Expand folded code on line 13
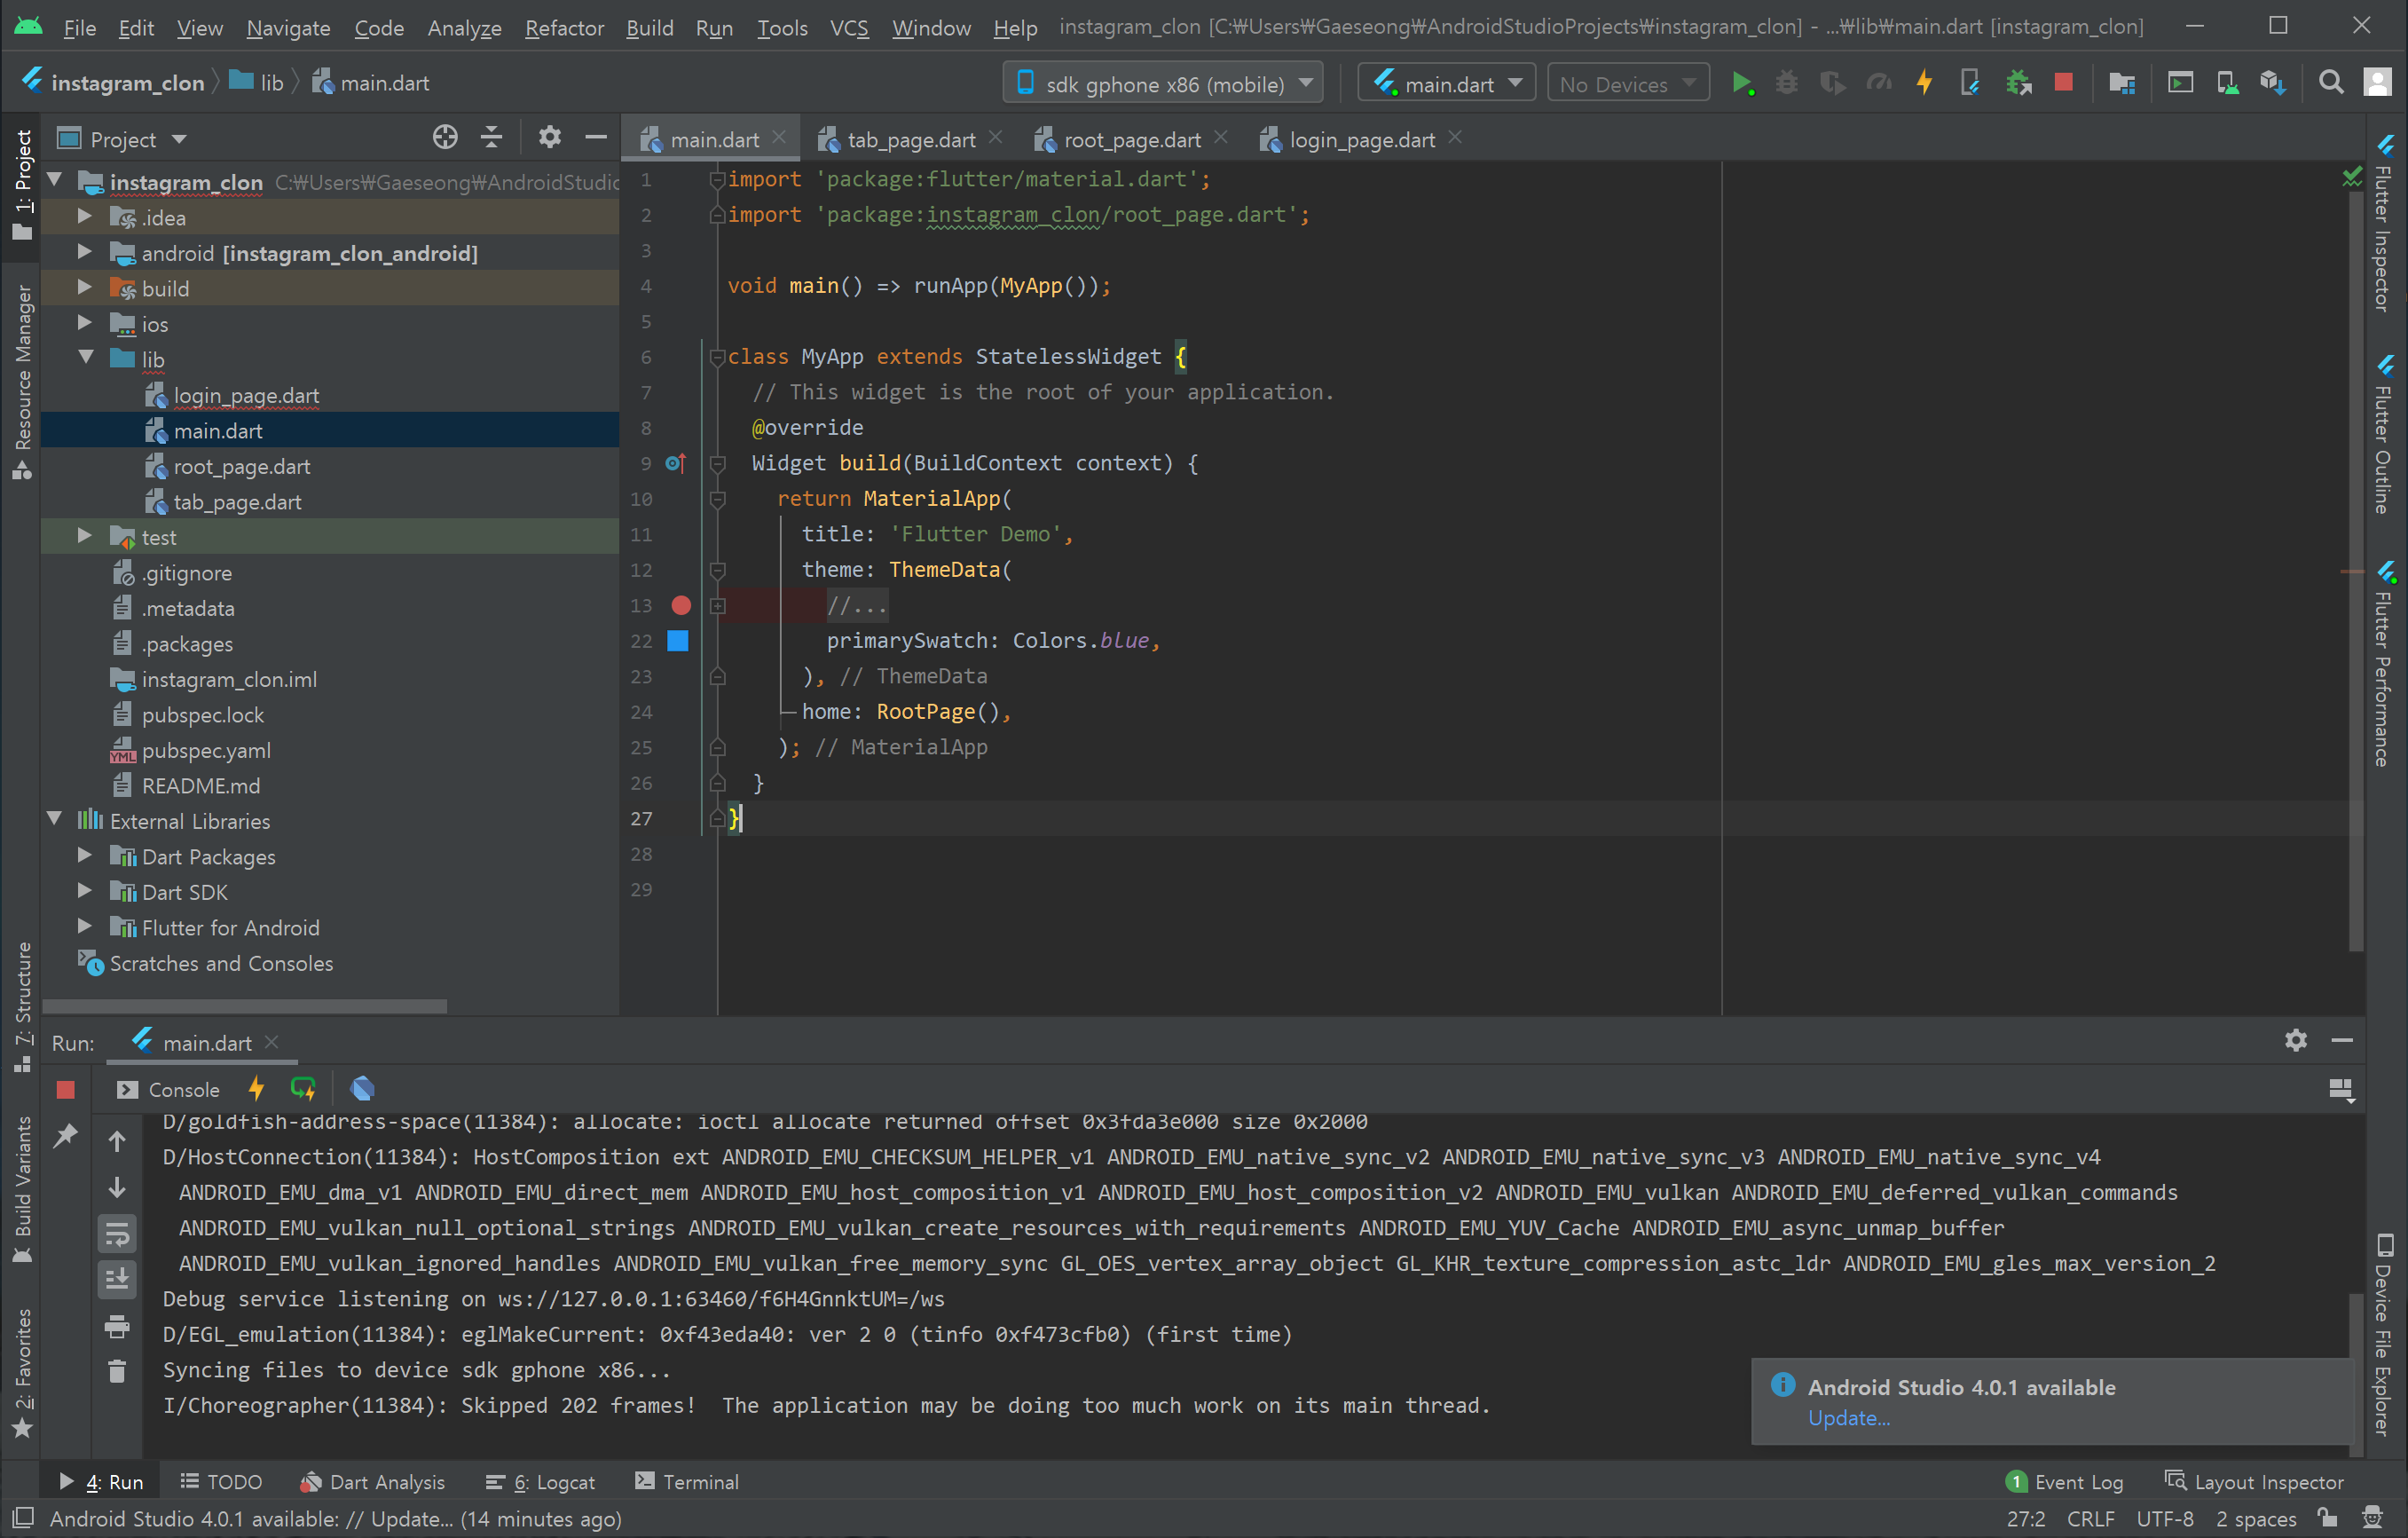The image size is (2408, 1538). [x=717, y=606]
